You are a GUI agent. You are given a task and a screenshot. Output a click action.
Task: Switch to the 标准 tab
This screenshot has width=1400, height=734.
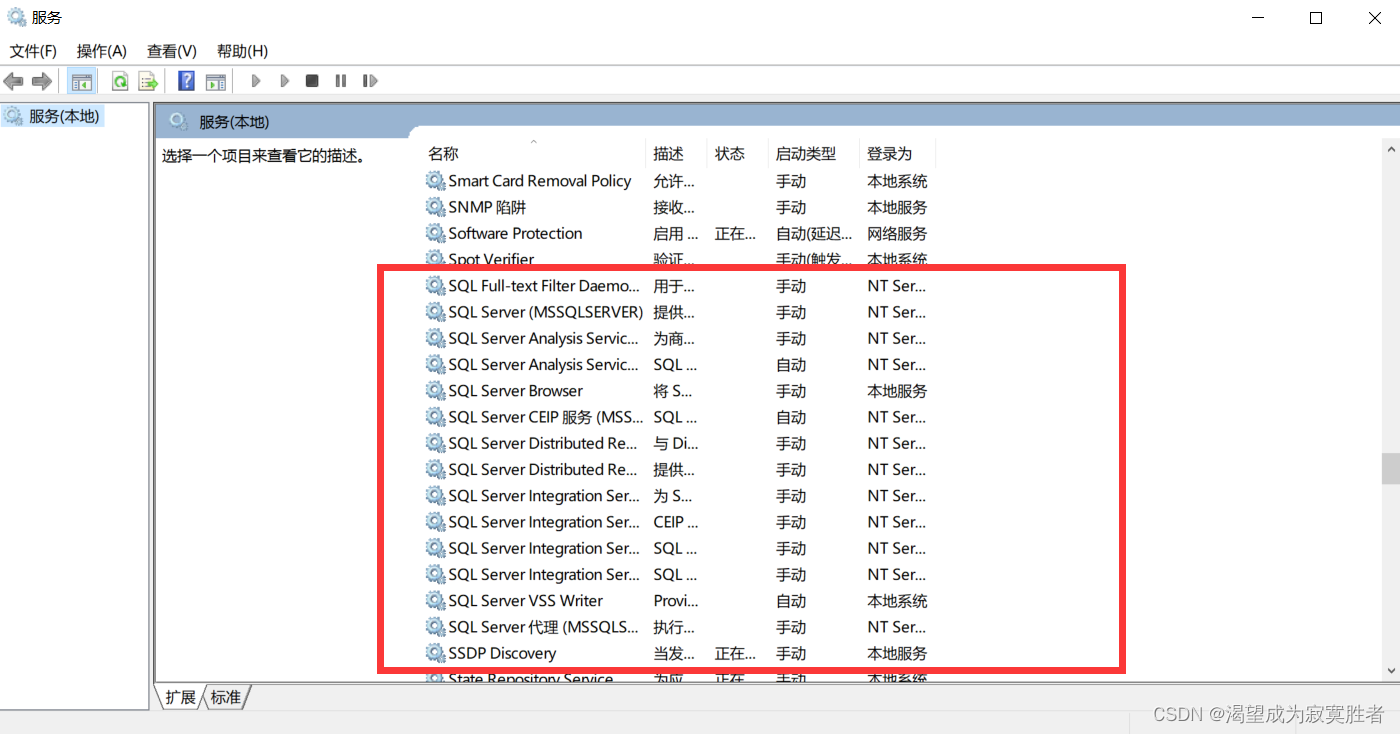(x=226, y=697)
